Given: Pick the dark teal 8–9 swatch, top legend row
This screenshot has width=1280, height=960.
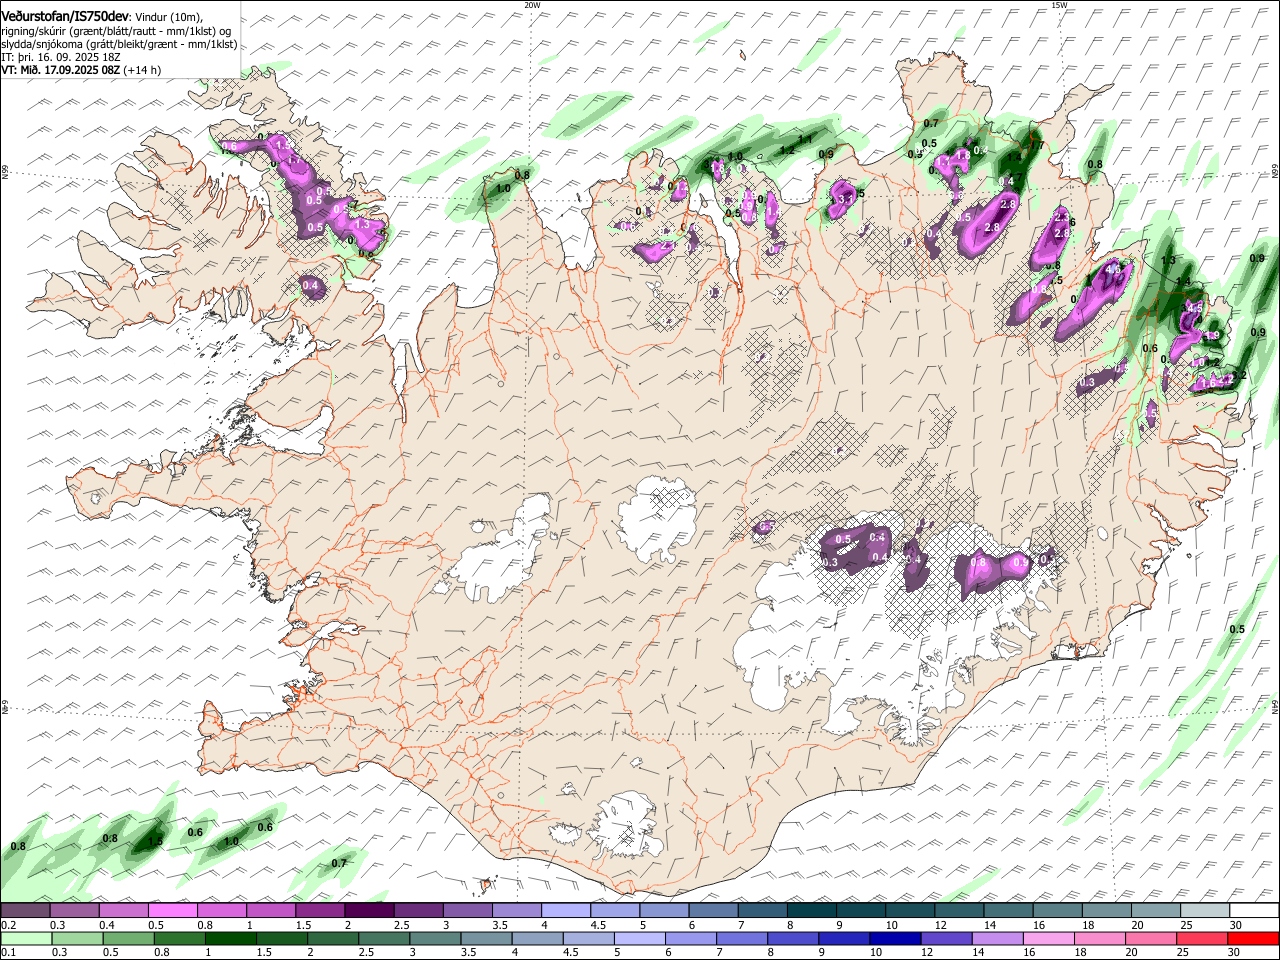Looking at the screenshot, I should pos(811,911).
